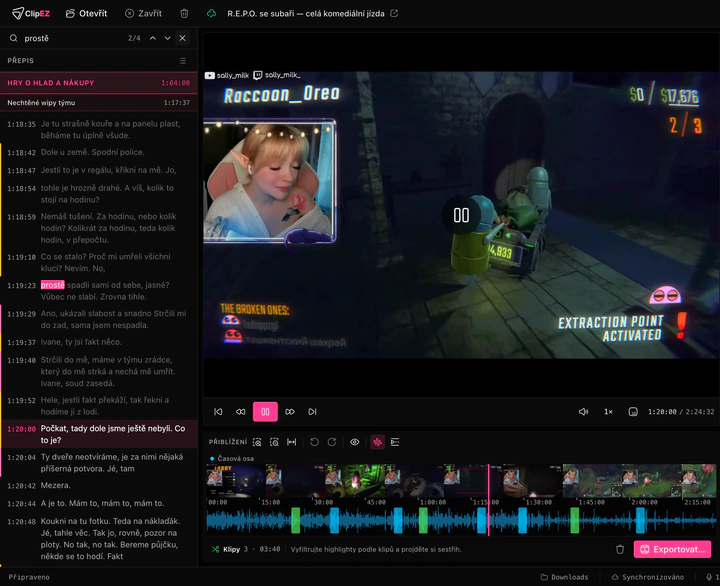
Task: Click the R.E.P.O. se subaří video title
Action: tap(306, 14)
